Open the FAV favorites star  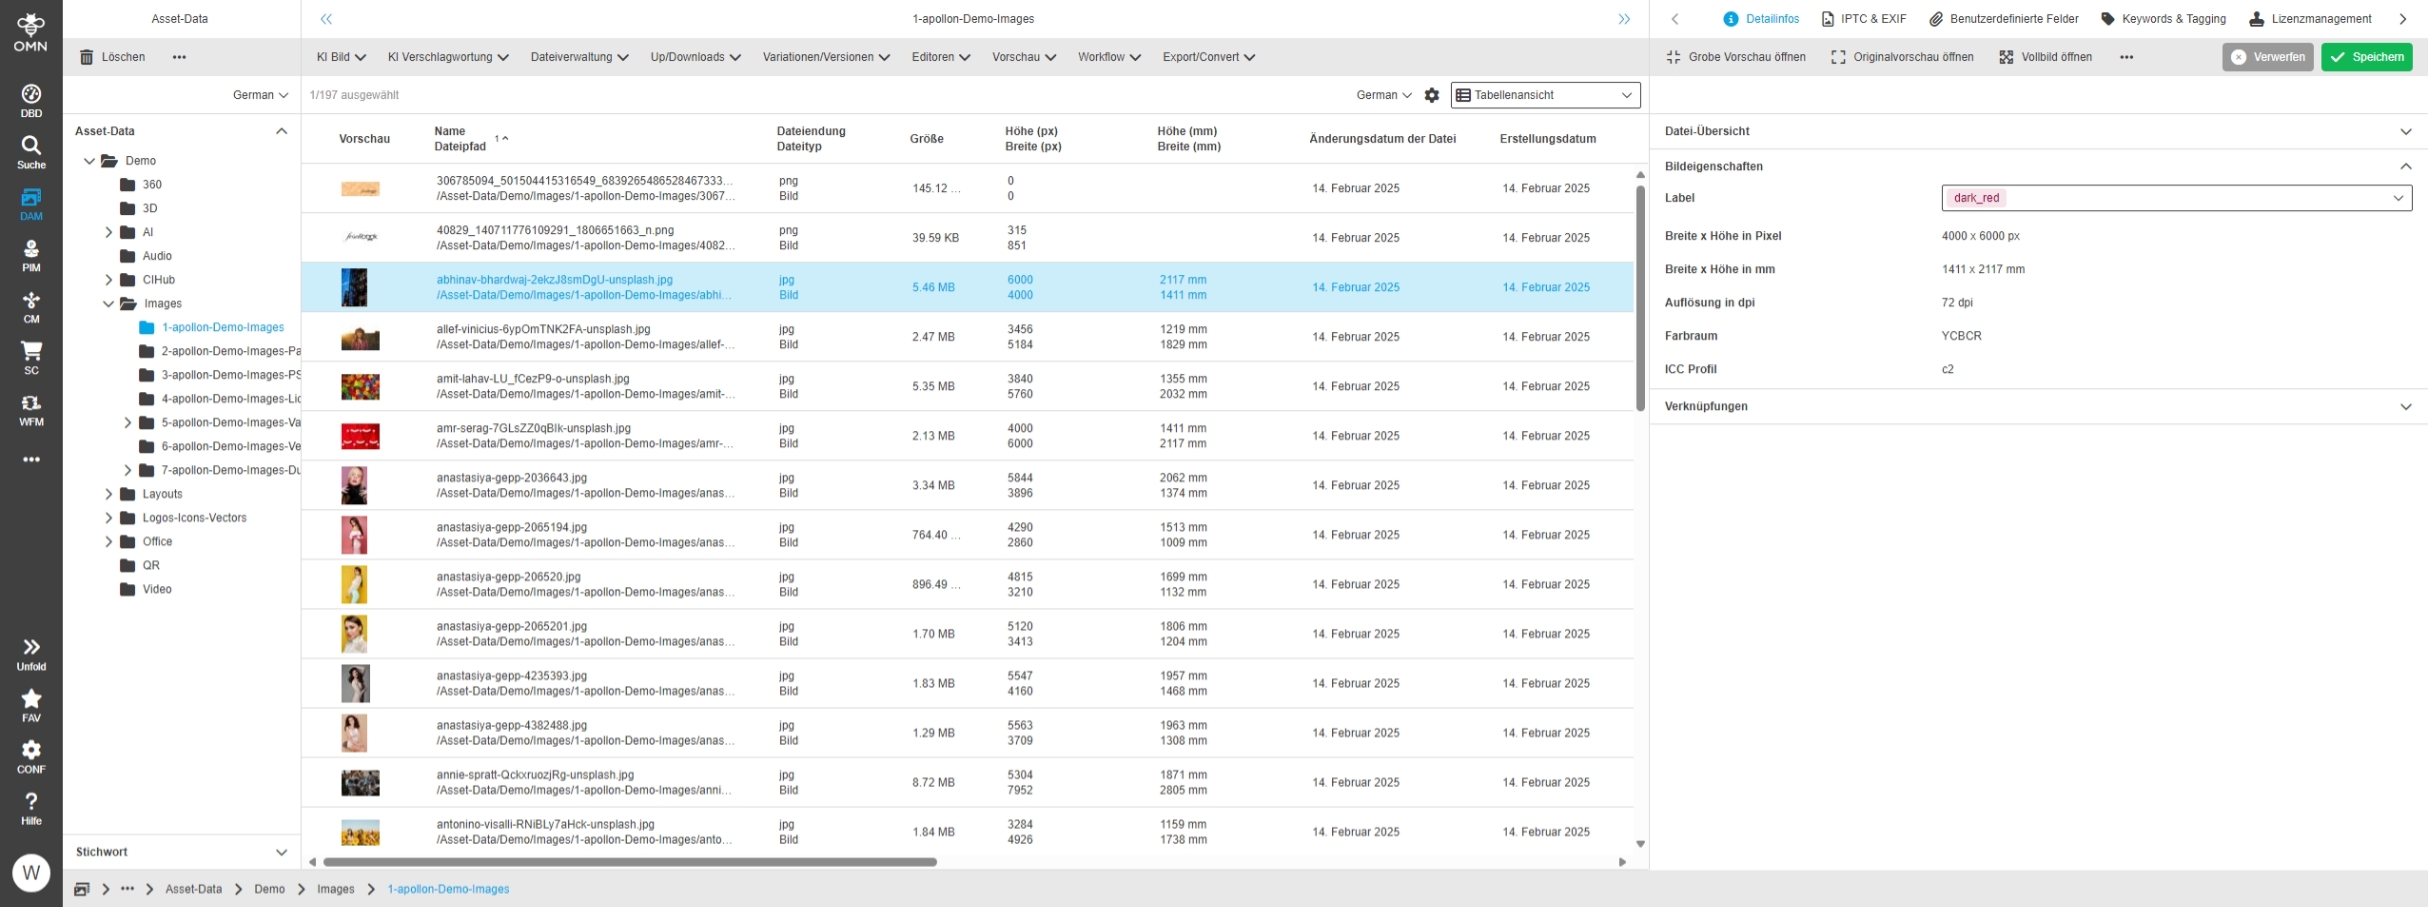pos(31,705)
